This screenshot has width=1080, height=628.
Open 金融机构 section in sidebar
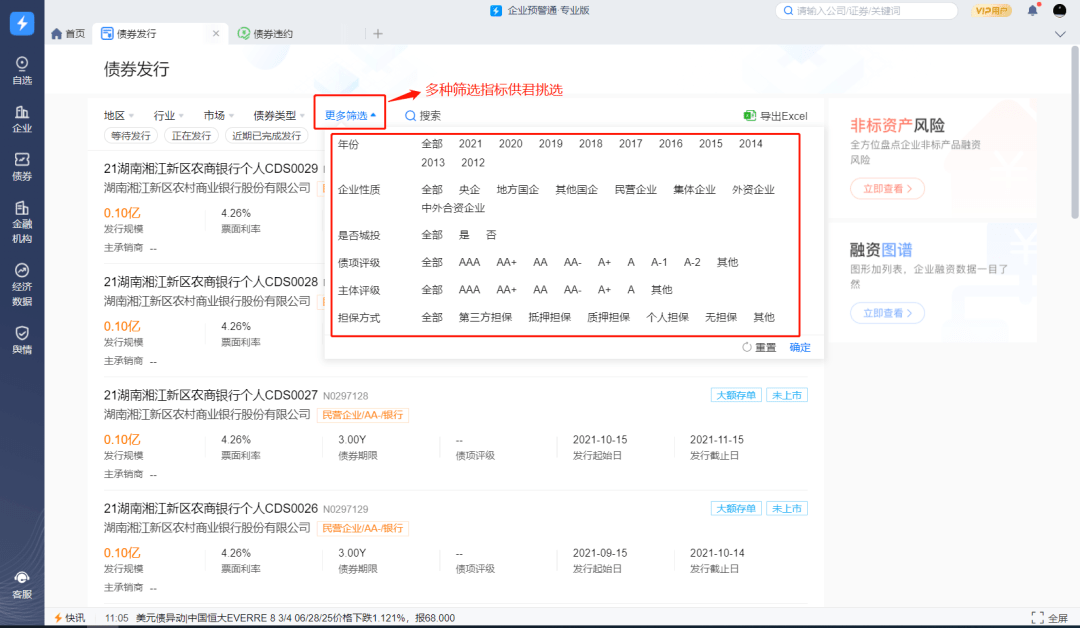click(x=22, y=222)
